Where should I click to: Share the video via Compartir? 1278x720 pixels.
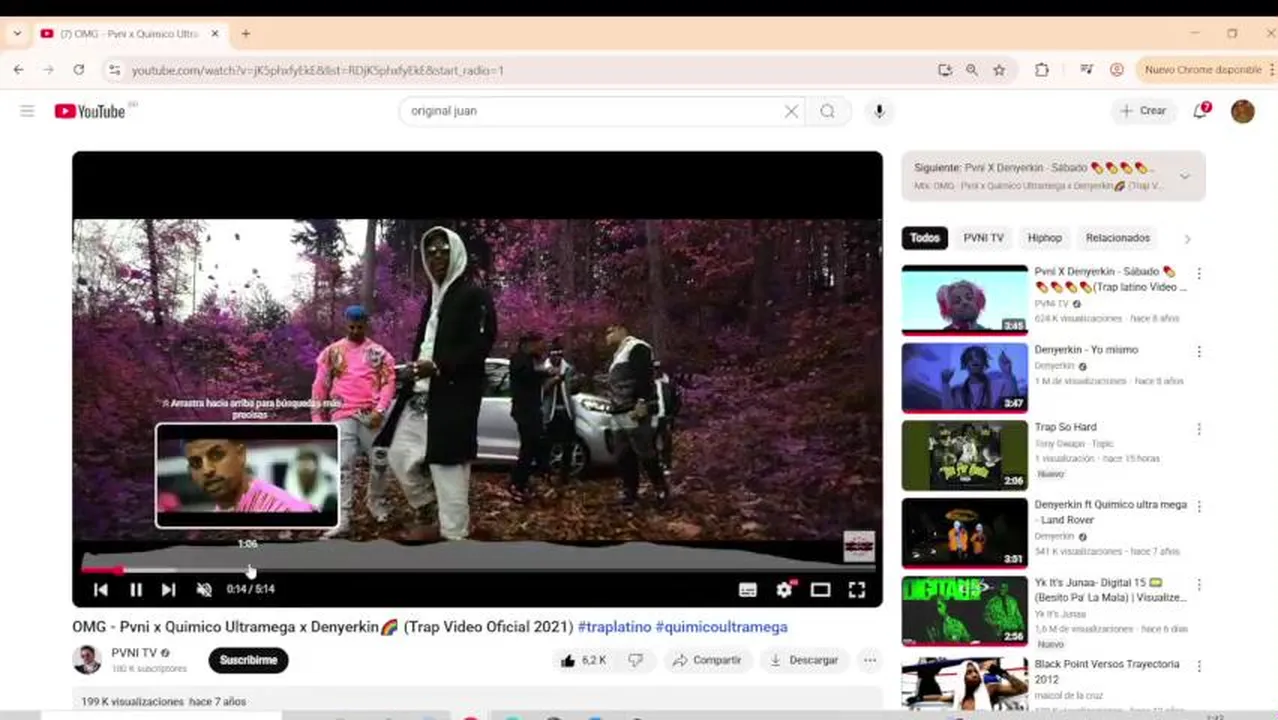pos(707,660)
